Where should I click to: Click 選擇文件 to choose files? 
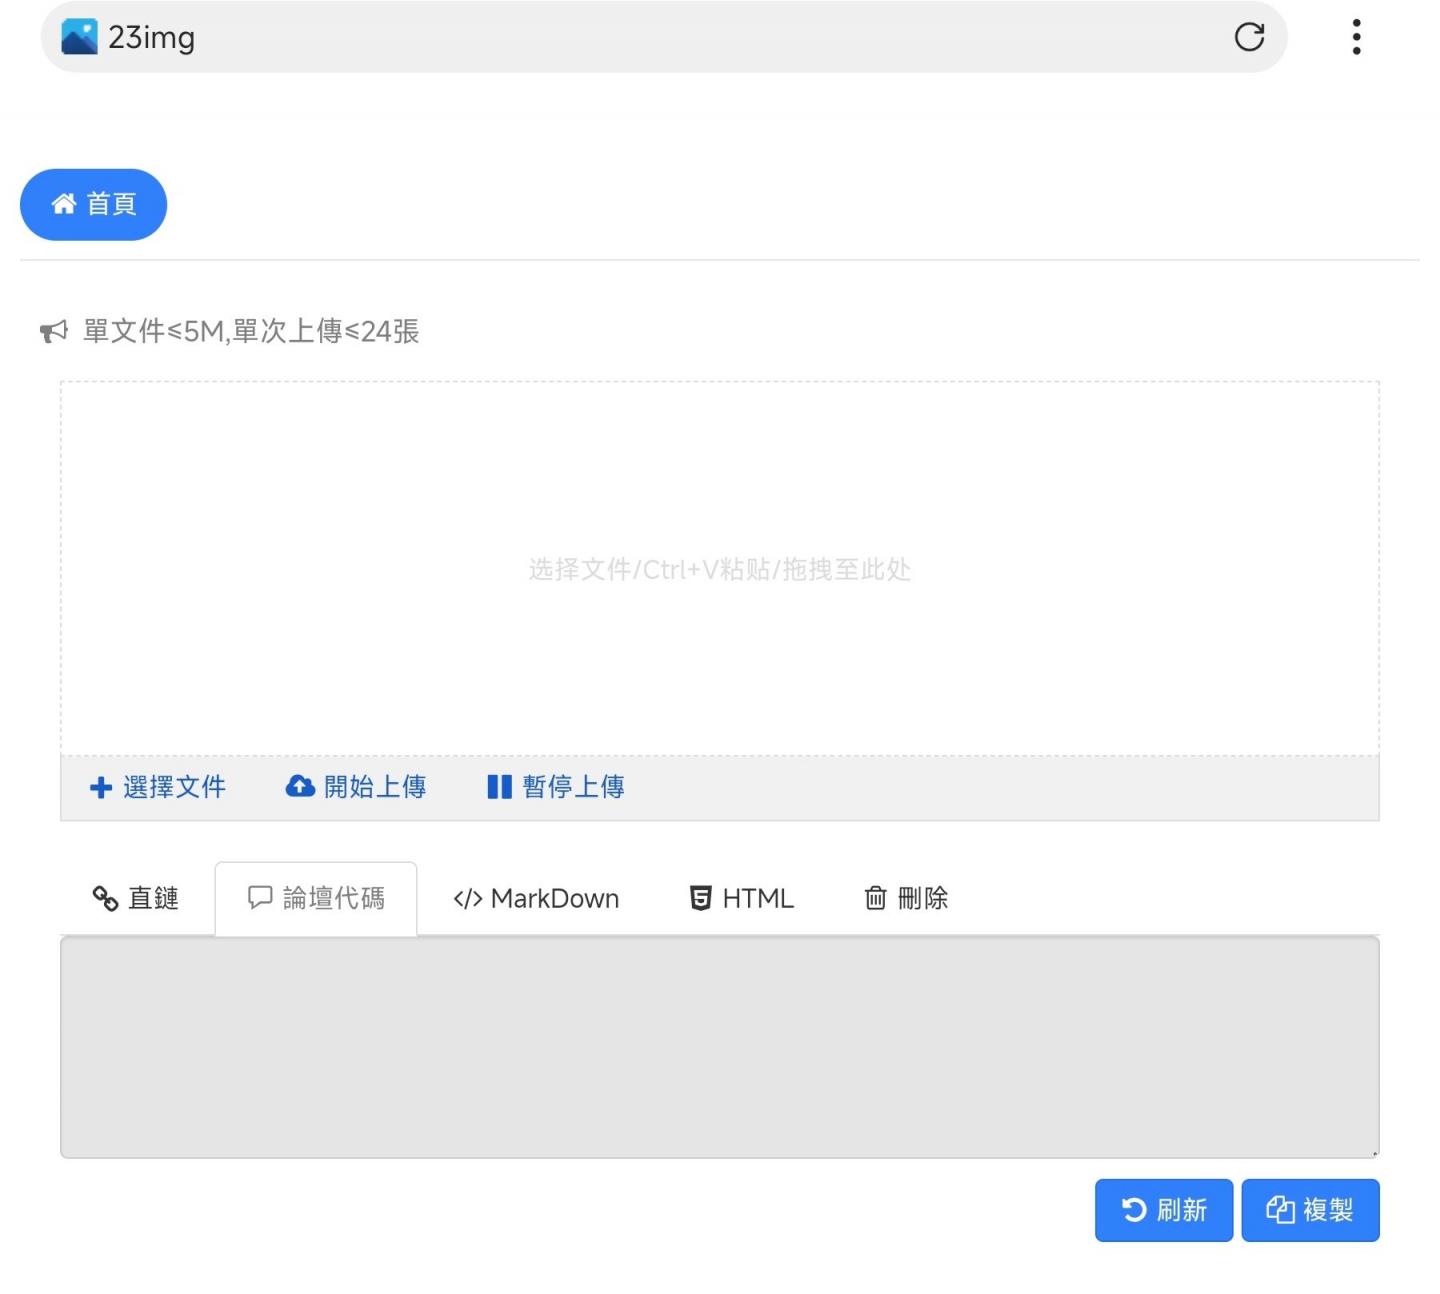[x=158, y=787]
